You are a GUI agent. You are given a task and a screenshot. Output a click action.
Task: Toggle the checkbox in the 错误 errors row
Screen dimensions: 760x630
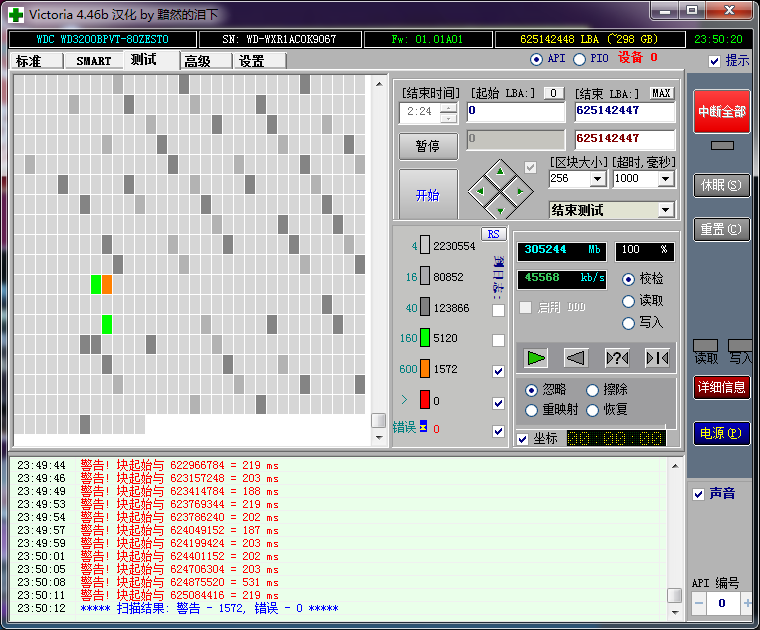(498, 431)
